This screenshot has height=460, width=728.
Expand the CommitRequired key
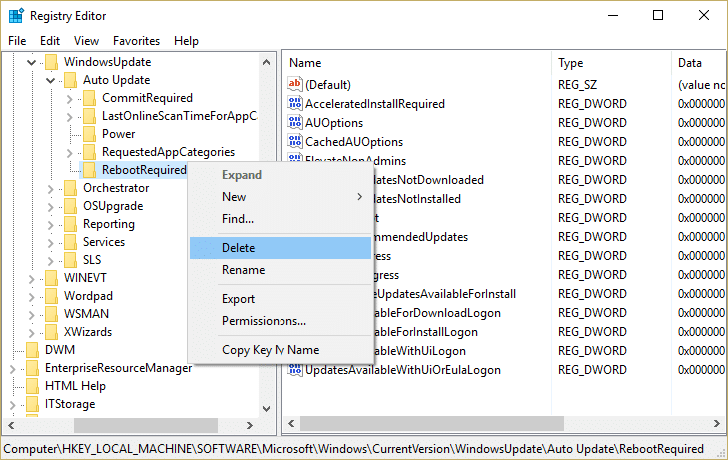pos(70,98)
